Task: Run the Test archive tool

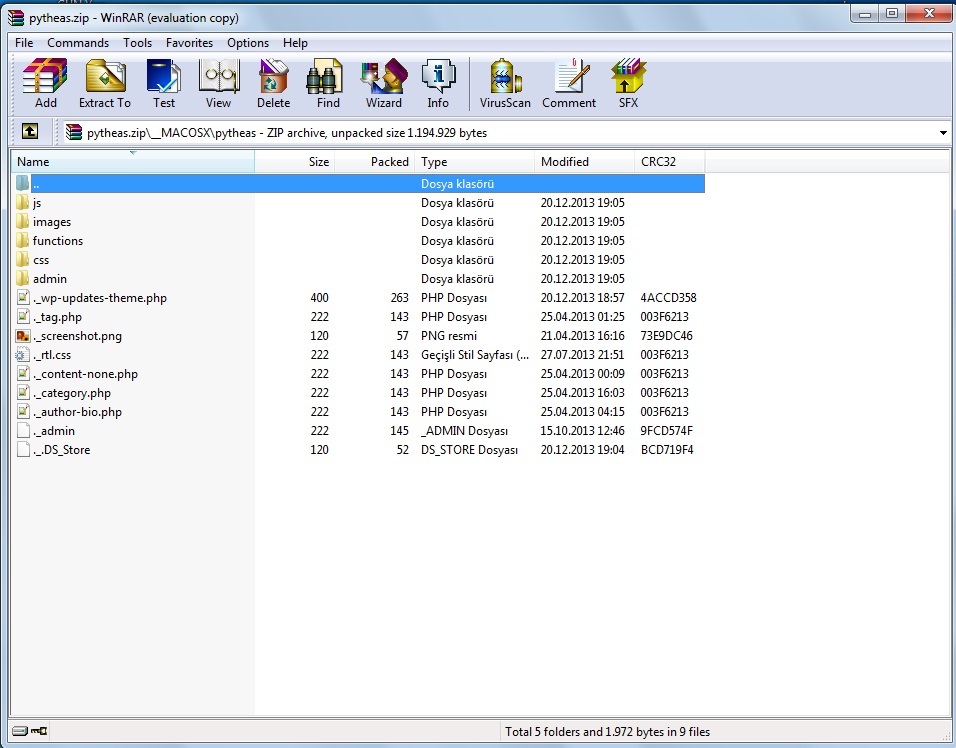Action: click(163, 84)
